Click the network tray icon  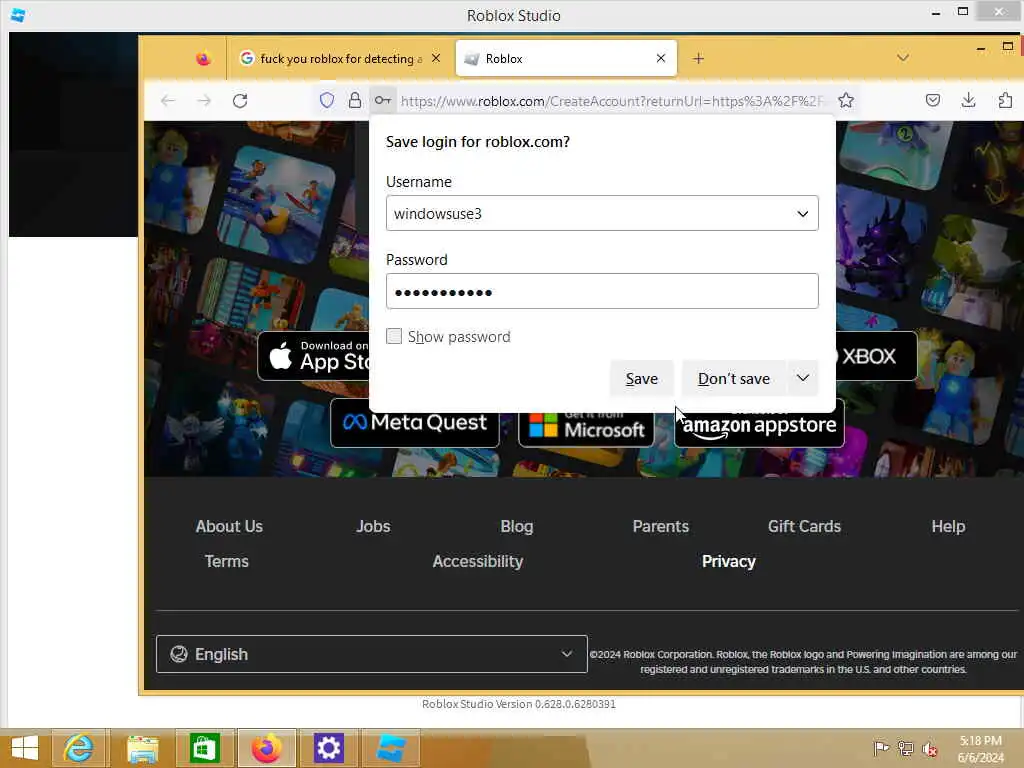pos(905,748)
